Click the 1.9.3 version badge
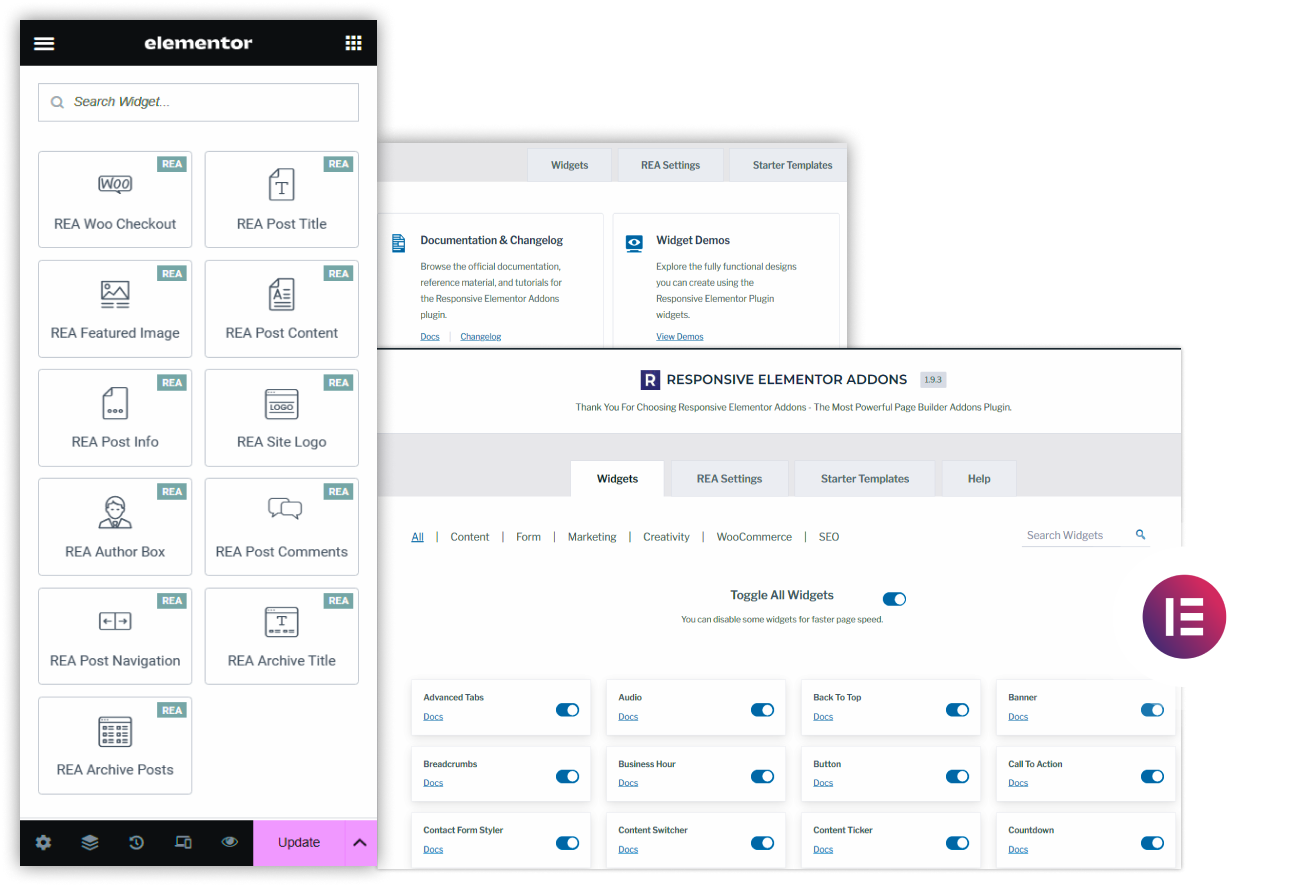The width and height of the screenshot is (1301, 886). click(x=933, y=380)
